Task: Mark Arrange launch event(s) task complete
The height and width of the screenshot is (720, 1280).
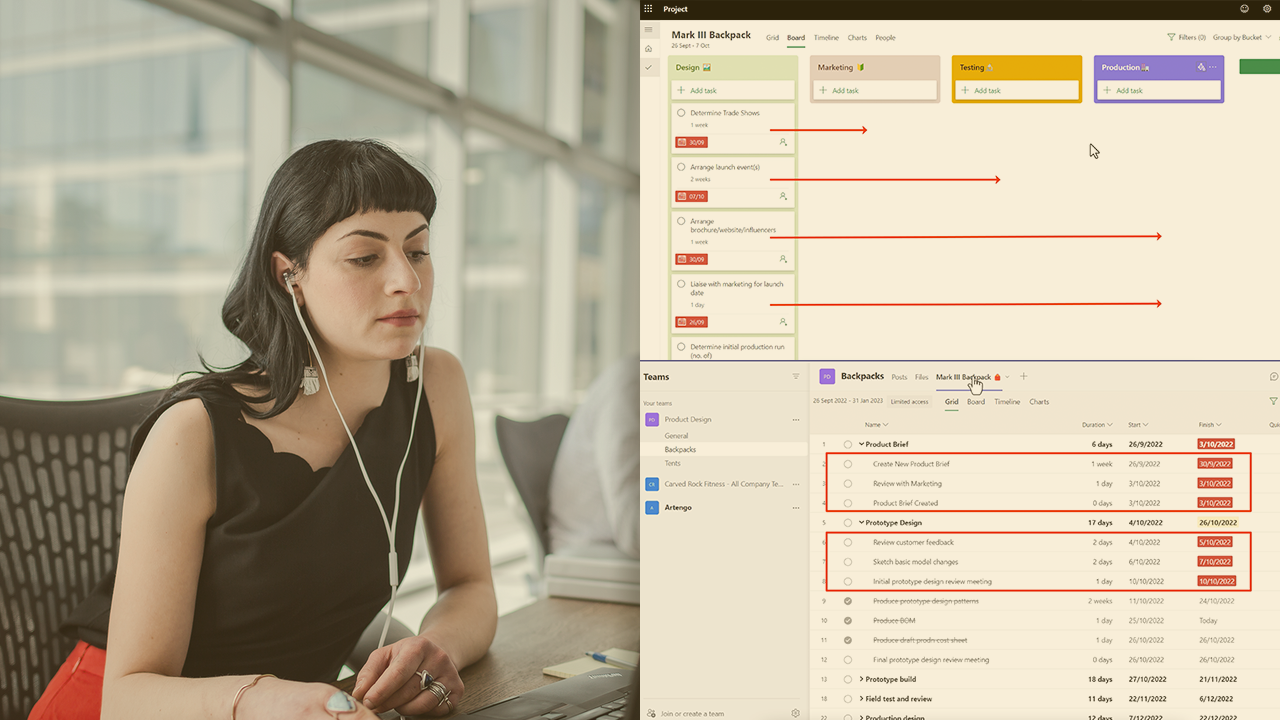Action: 681,167
